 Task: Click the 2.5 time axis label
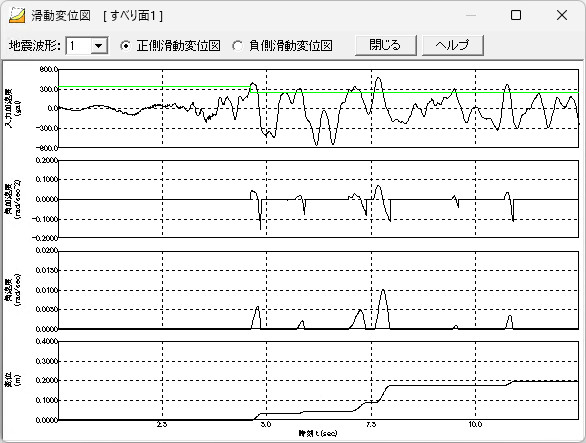point(162,424)
